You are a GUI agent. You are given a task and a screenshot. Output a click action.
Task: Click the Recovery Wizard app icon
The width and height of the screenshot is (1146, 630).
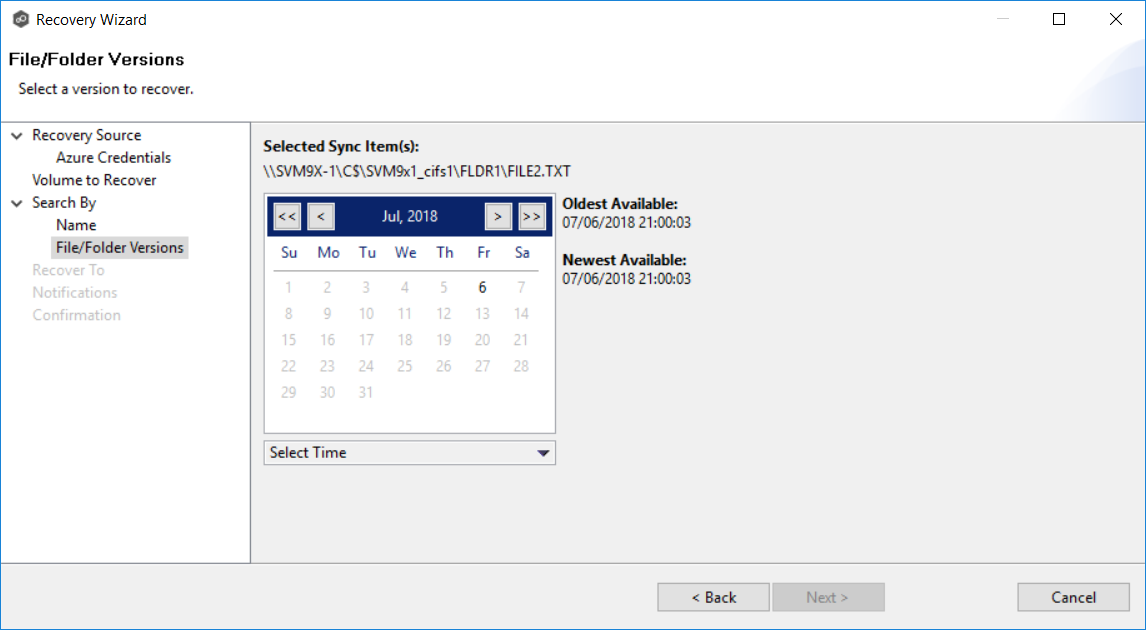tap(20, 19)
